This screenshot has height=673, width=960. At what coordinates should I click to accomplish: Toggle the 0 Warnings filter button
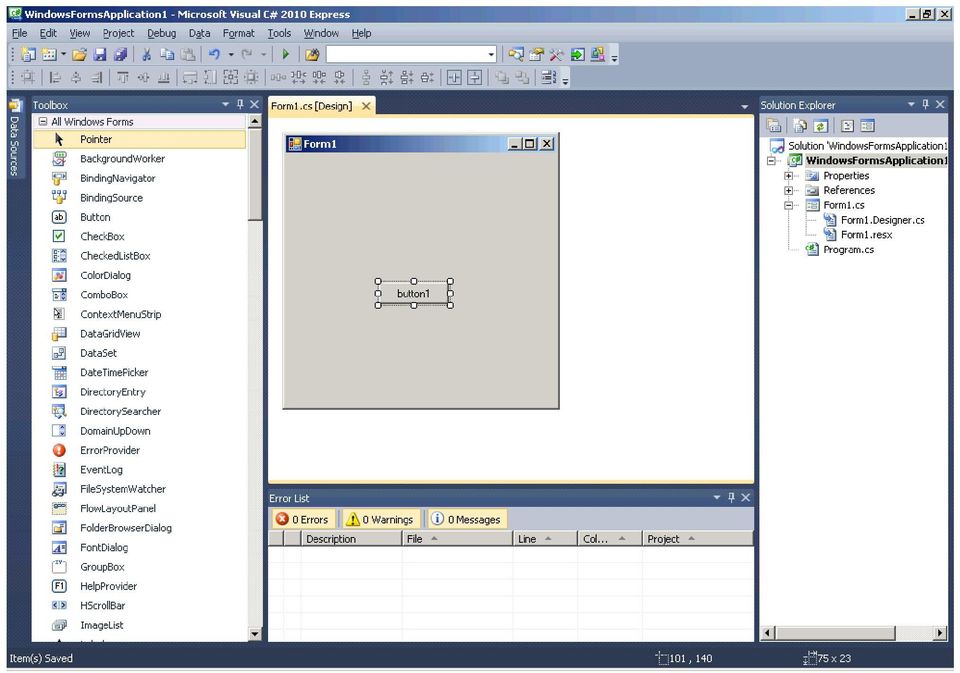(380, 519)
